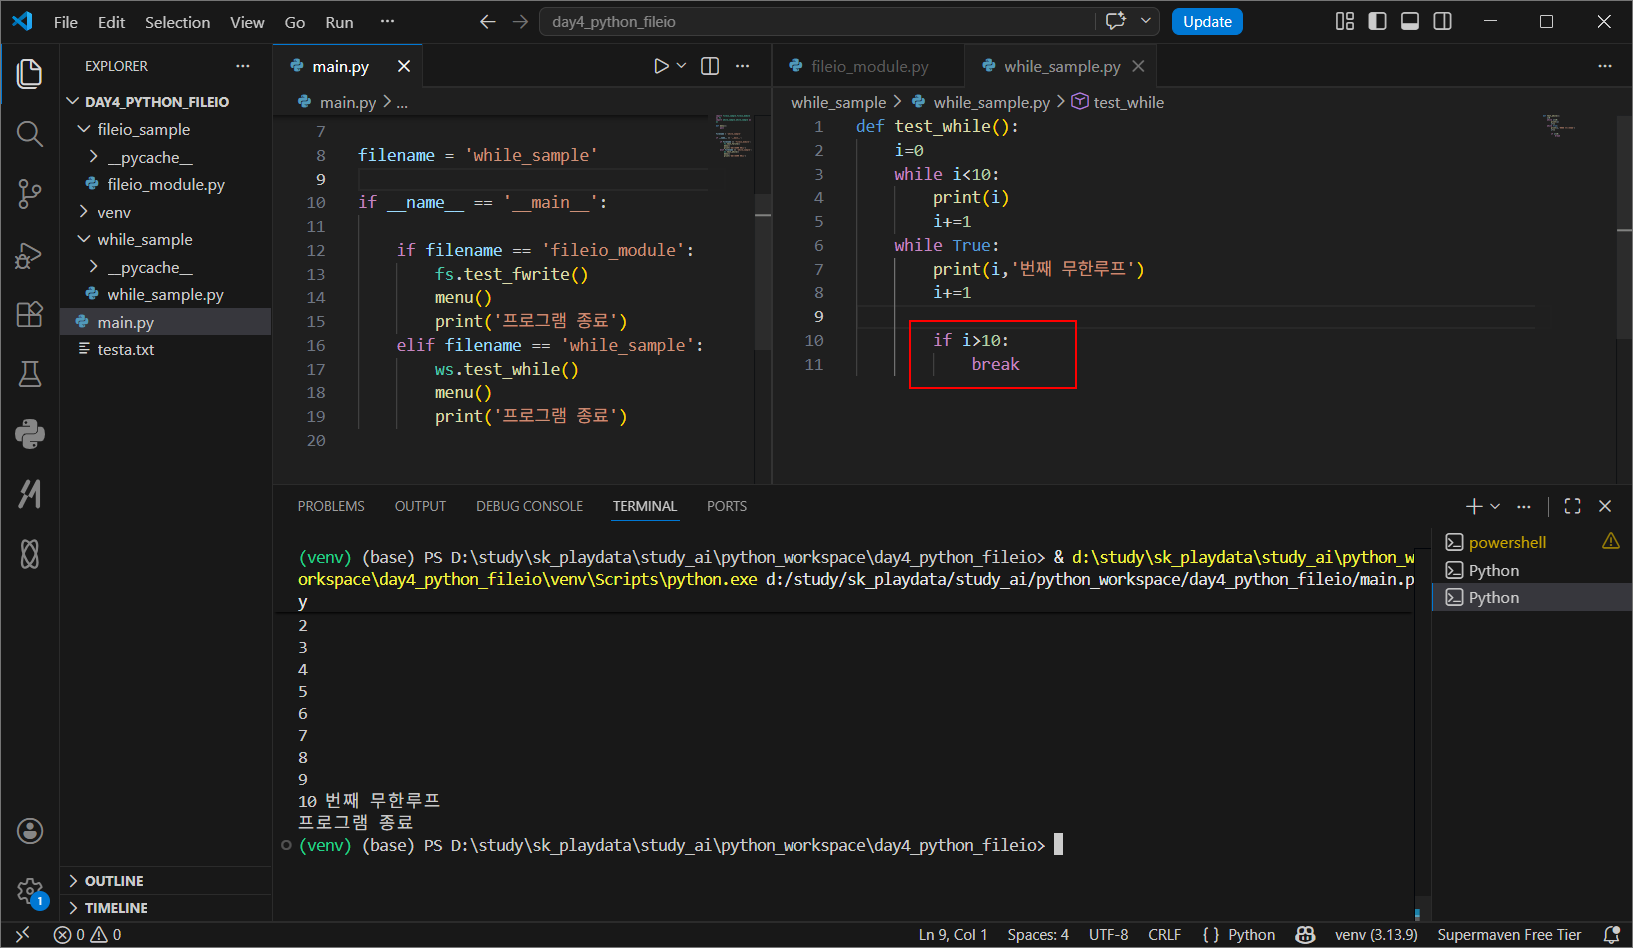
Task: Toggle the primary side bar
Action: 1377,21
